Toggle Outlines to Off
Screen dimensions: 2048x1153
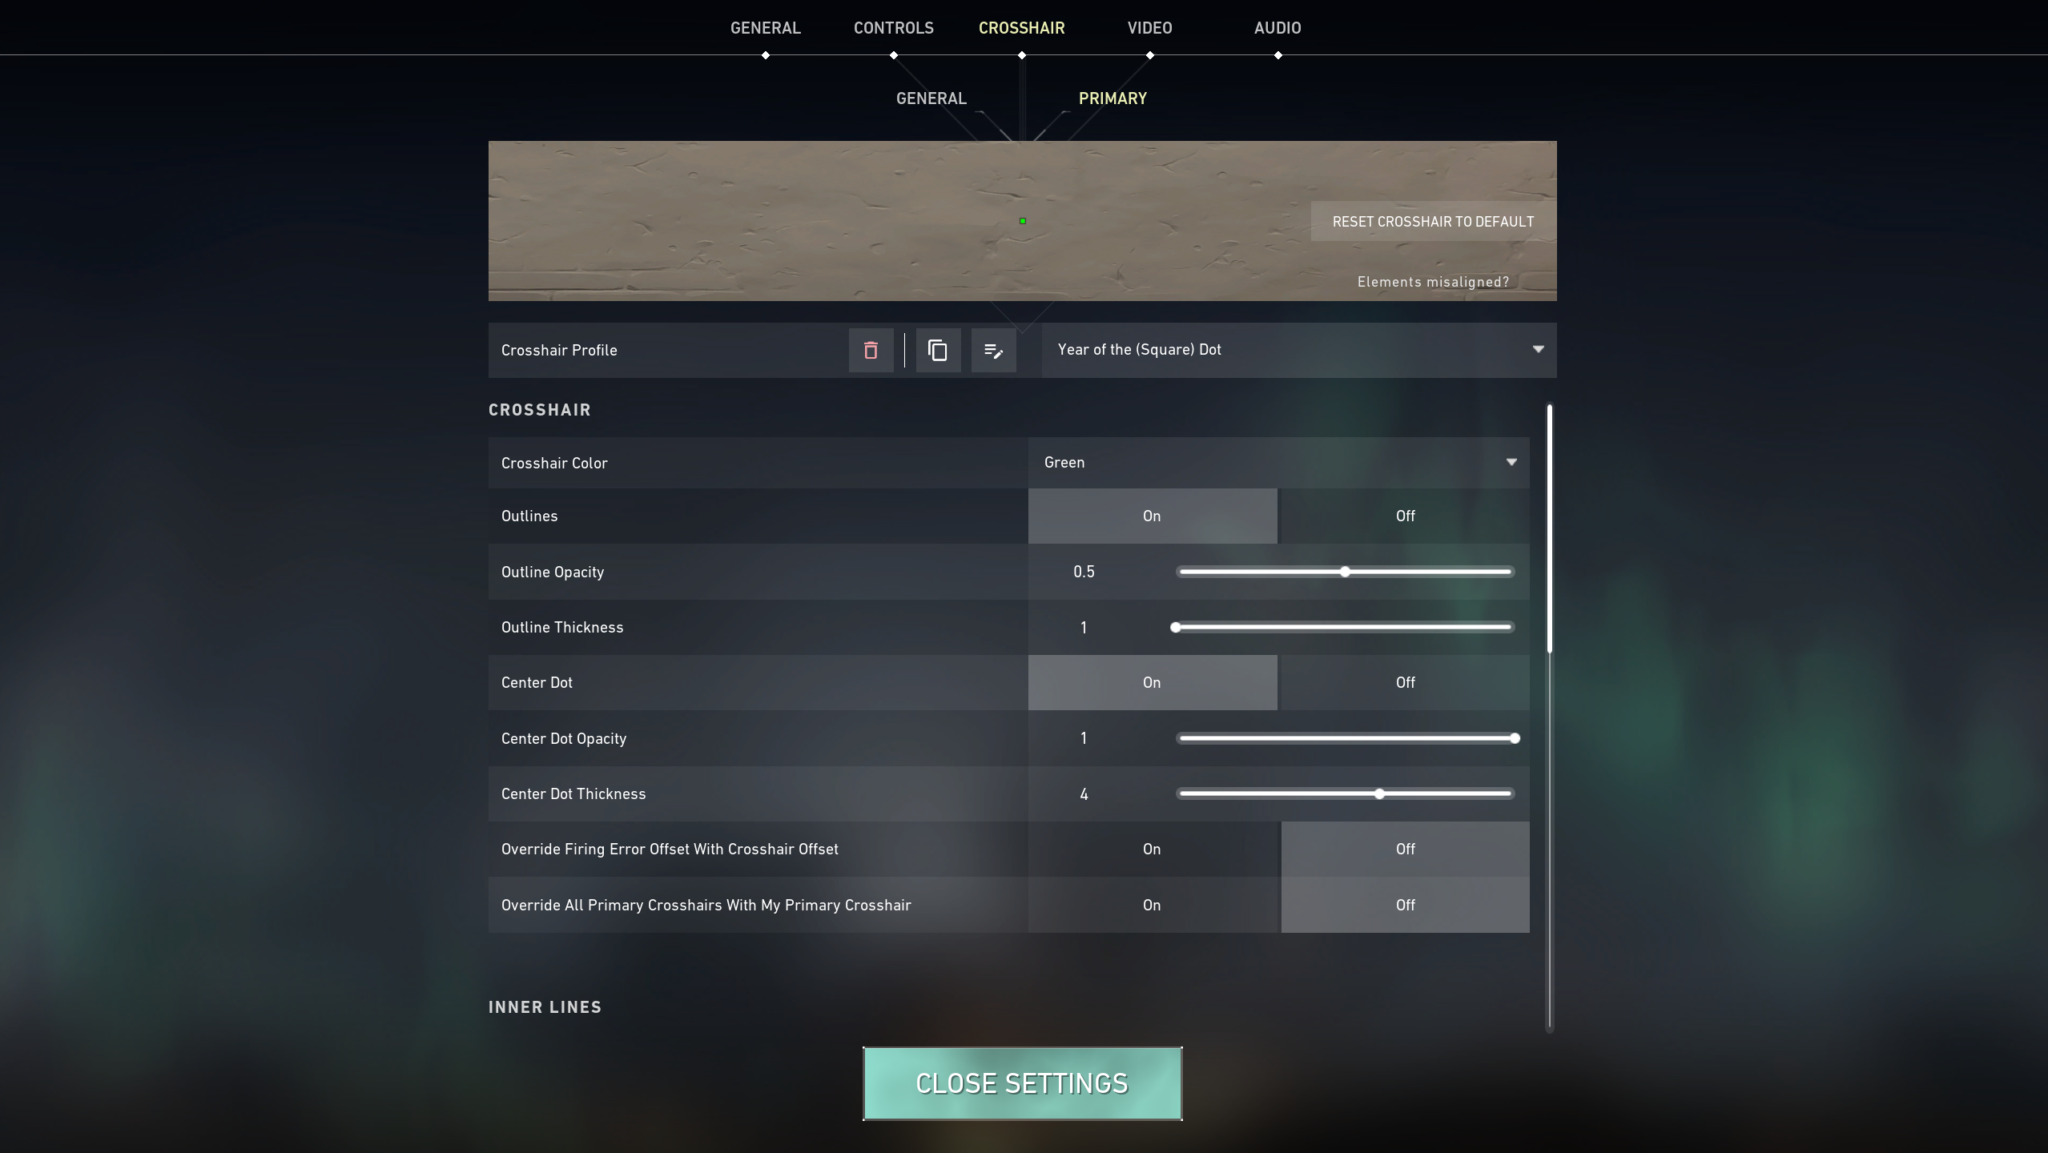click(x=1404, y=515)
